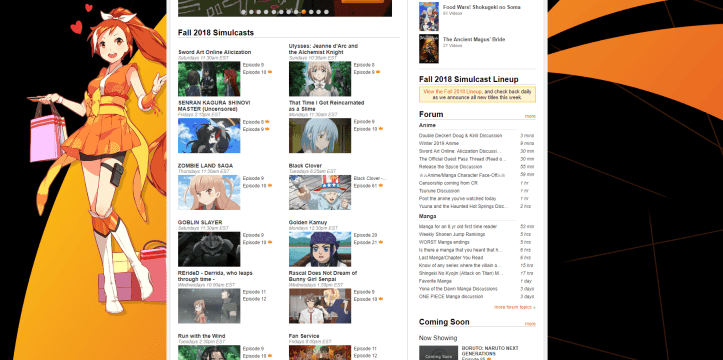Open the Black Clover title link
The image size is (723, 360).
305,165
